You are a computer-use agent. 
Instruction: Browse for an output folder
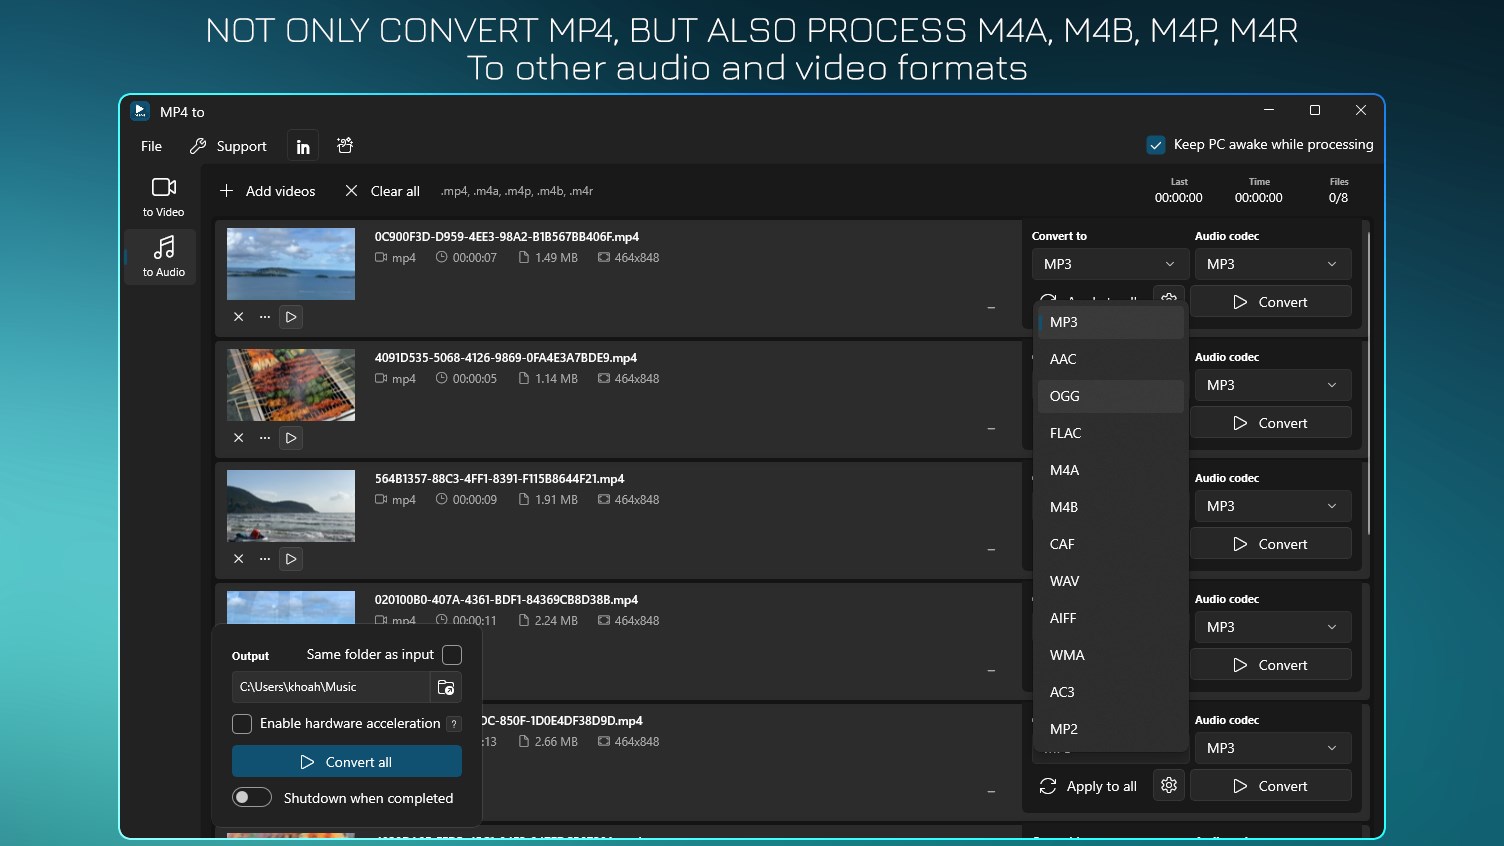446,687
